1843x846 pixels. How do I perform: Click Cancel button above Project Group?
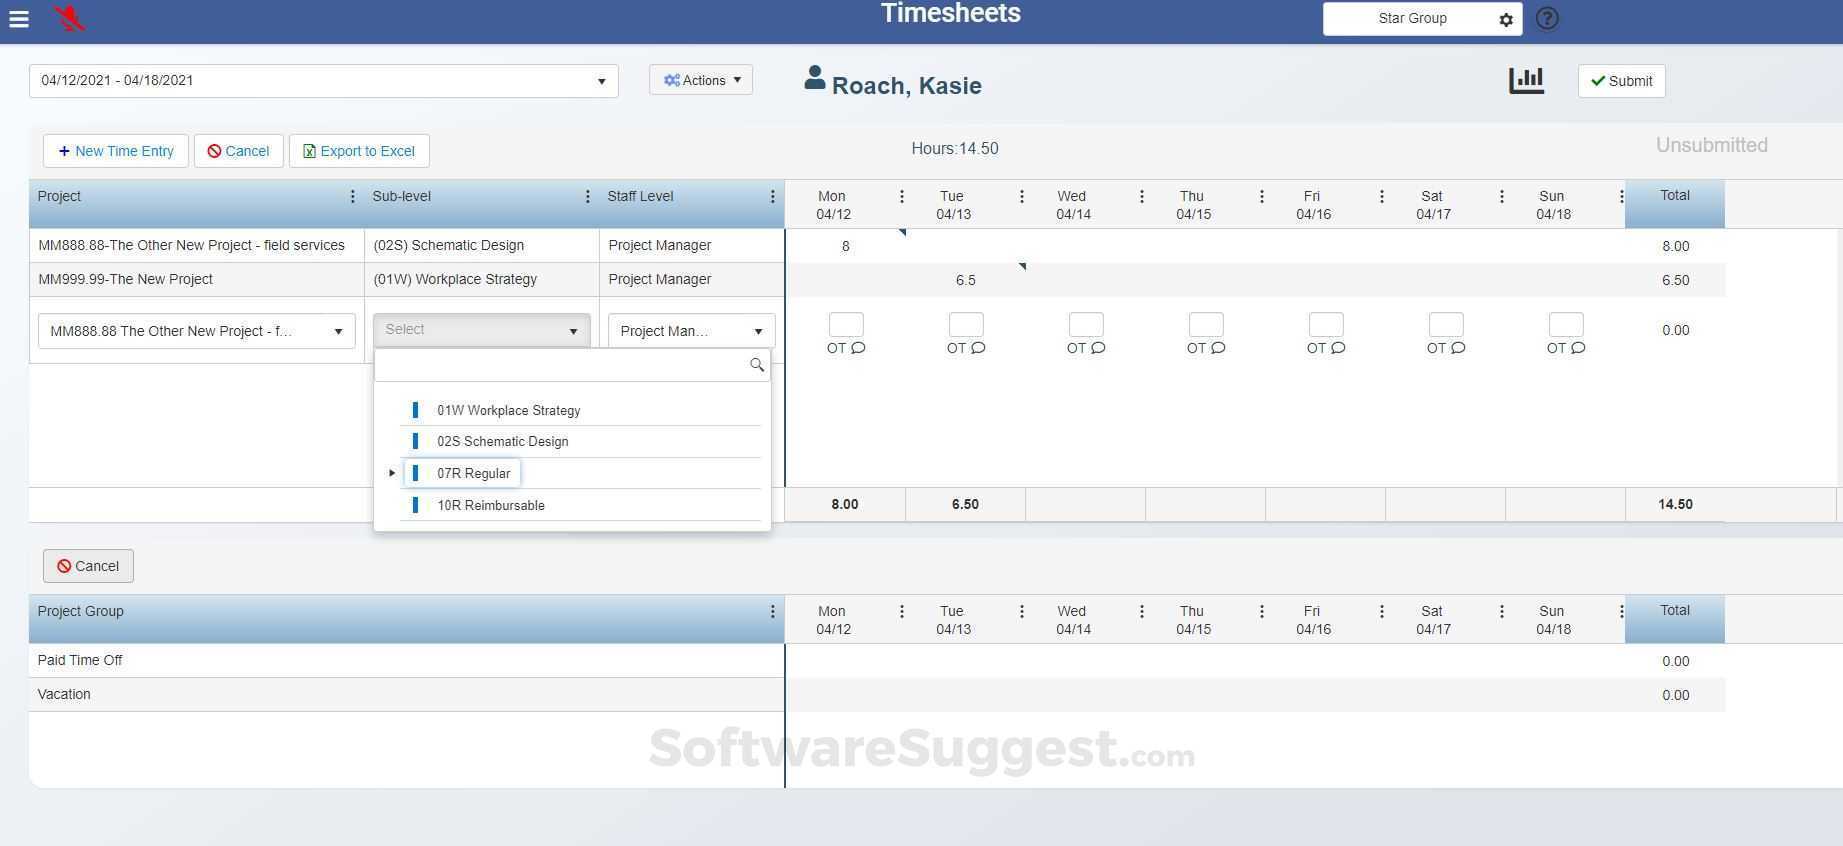click(88, 566)
